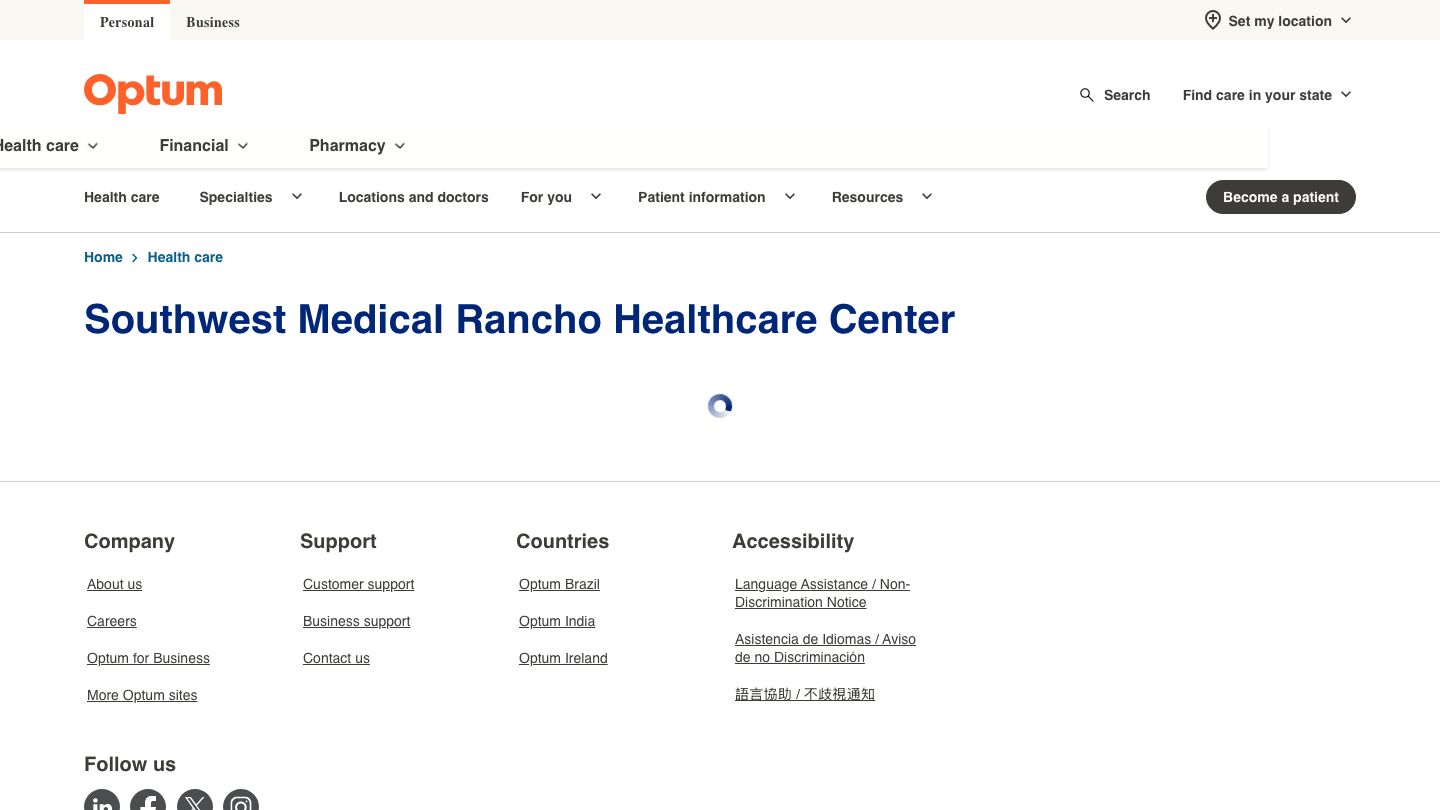Screen dimensions: 1440x810
Task: Click the breadcrumb chevron after Home
Action: click(135, 257)
